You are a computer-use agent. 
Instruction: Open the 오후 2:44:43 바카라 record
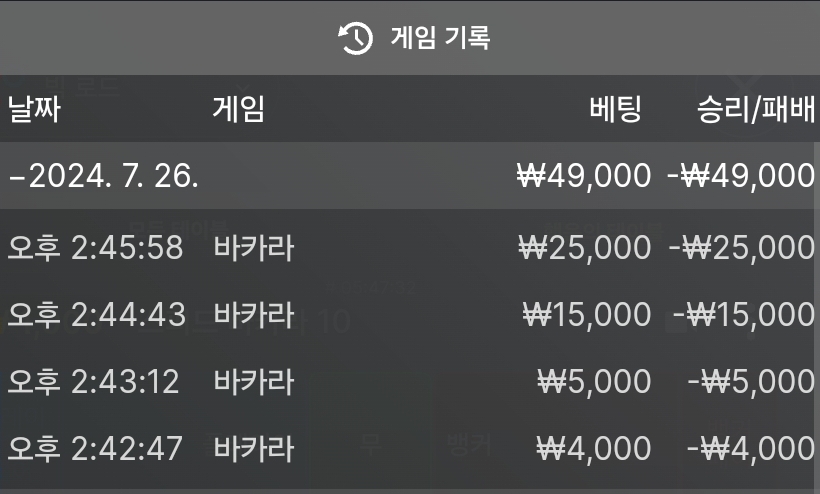(x=410, y=314)
